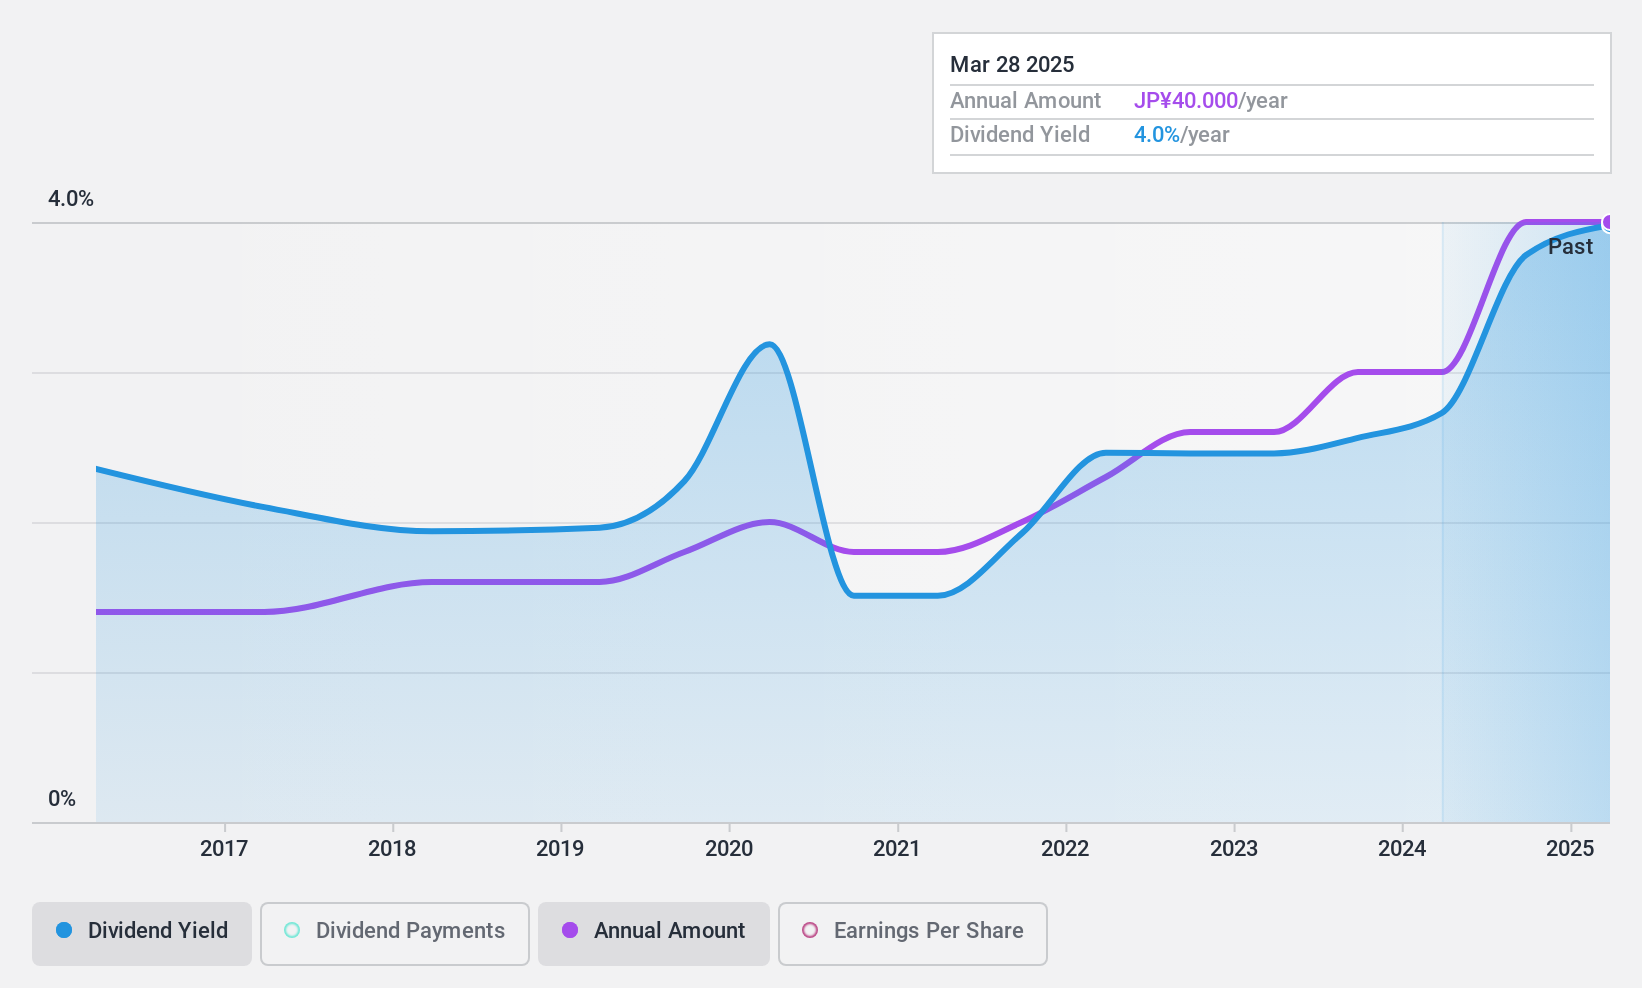Click the purple Annual Amount legend dot
1642x988 pixels.
570,930
